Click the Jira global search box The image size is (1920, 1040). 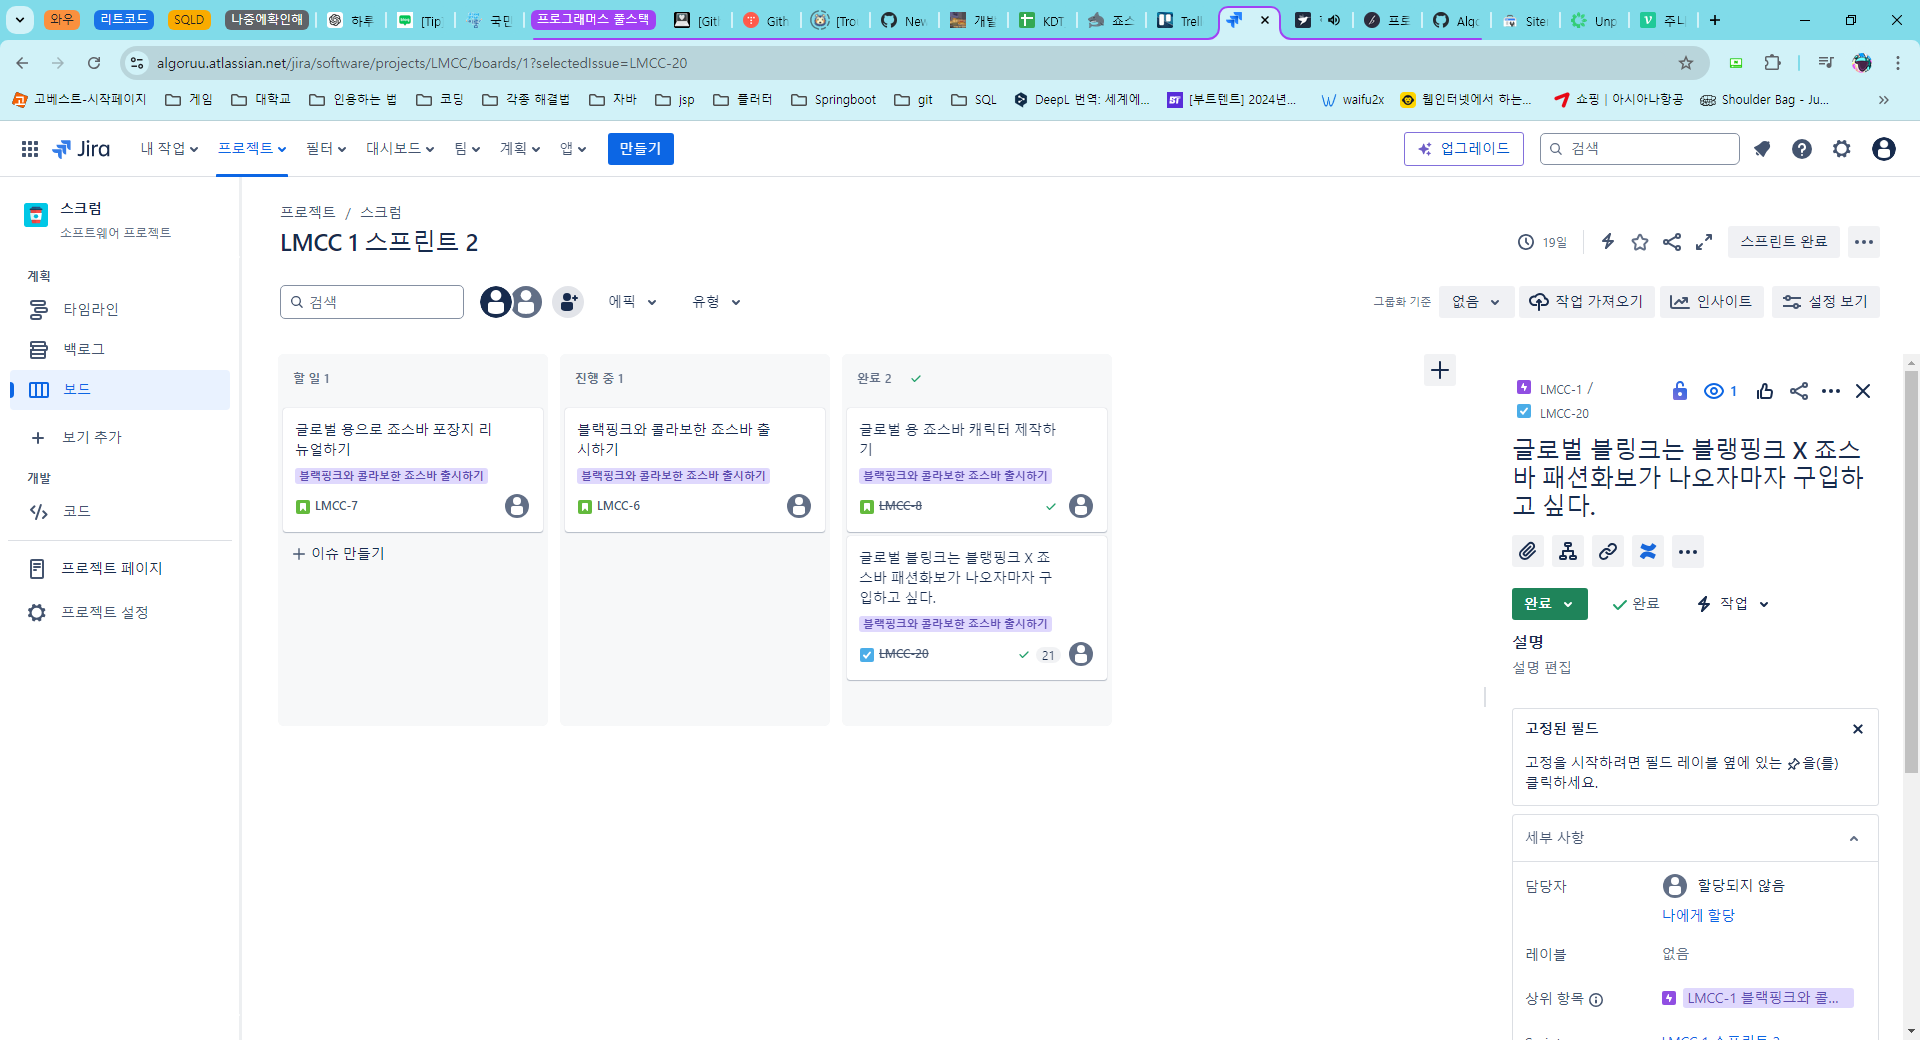[1640, 149]
